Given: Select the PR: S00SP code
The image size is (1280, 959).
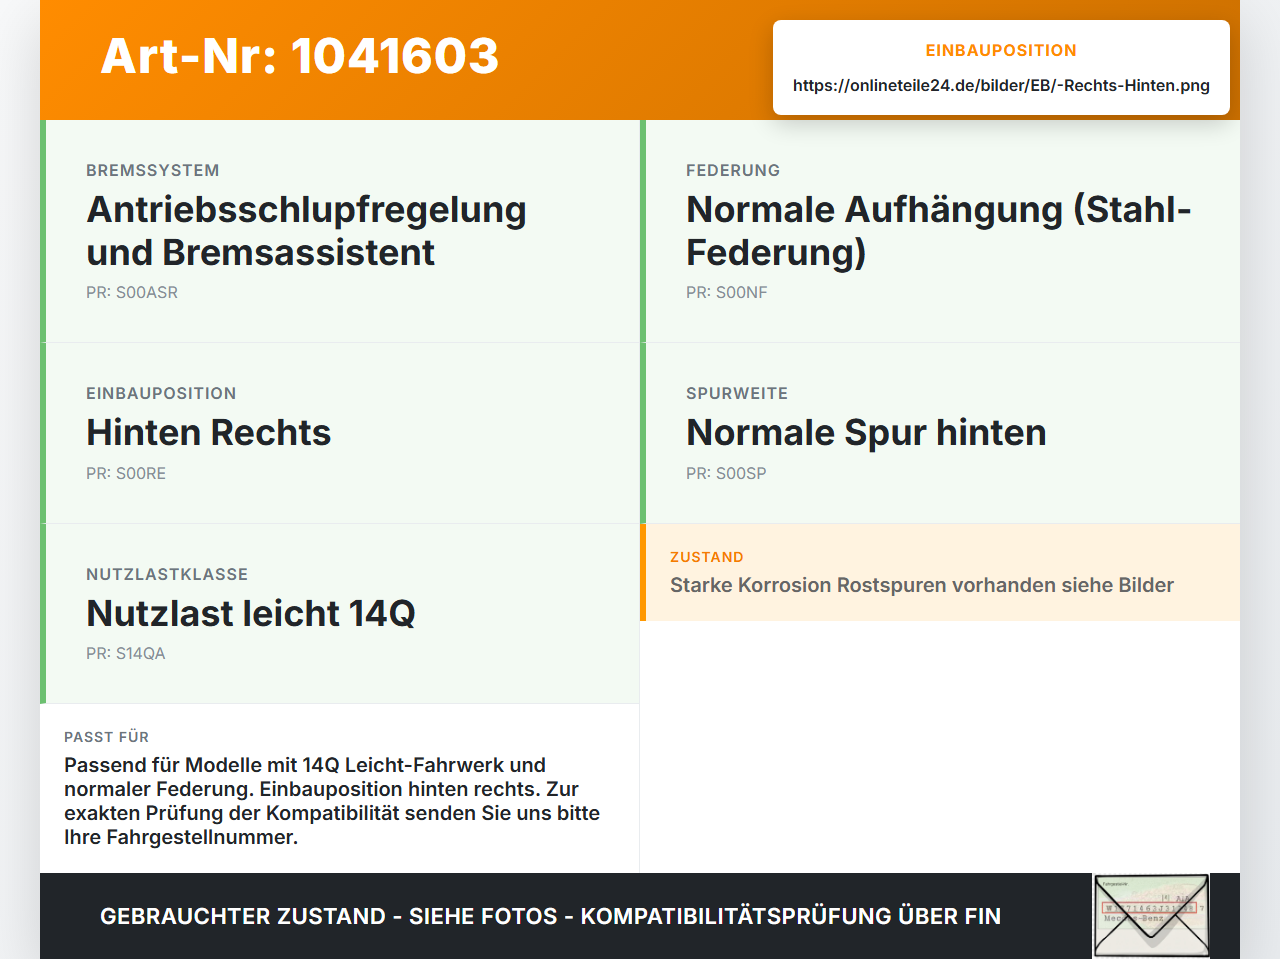Looking at the screenshot, I should tap(726, 474).
